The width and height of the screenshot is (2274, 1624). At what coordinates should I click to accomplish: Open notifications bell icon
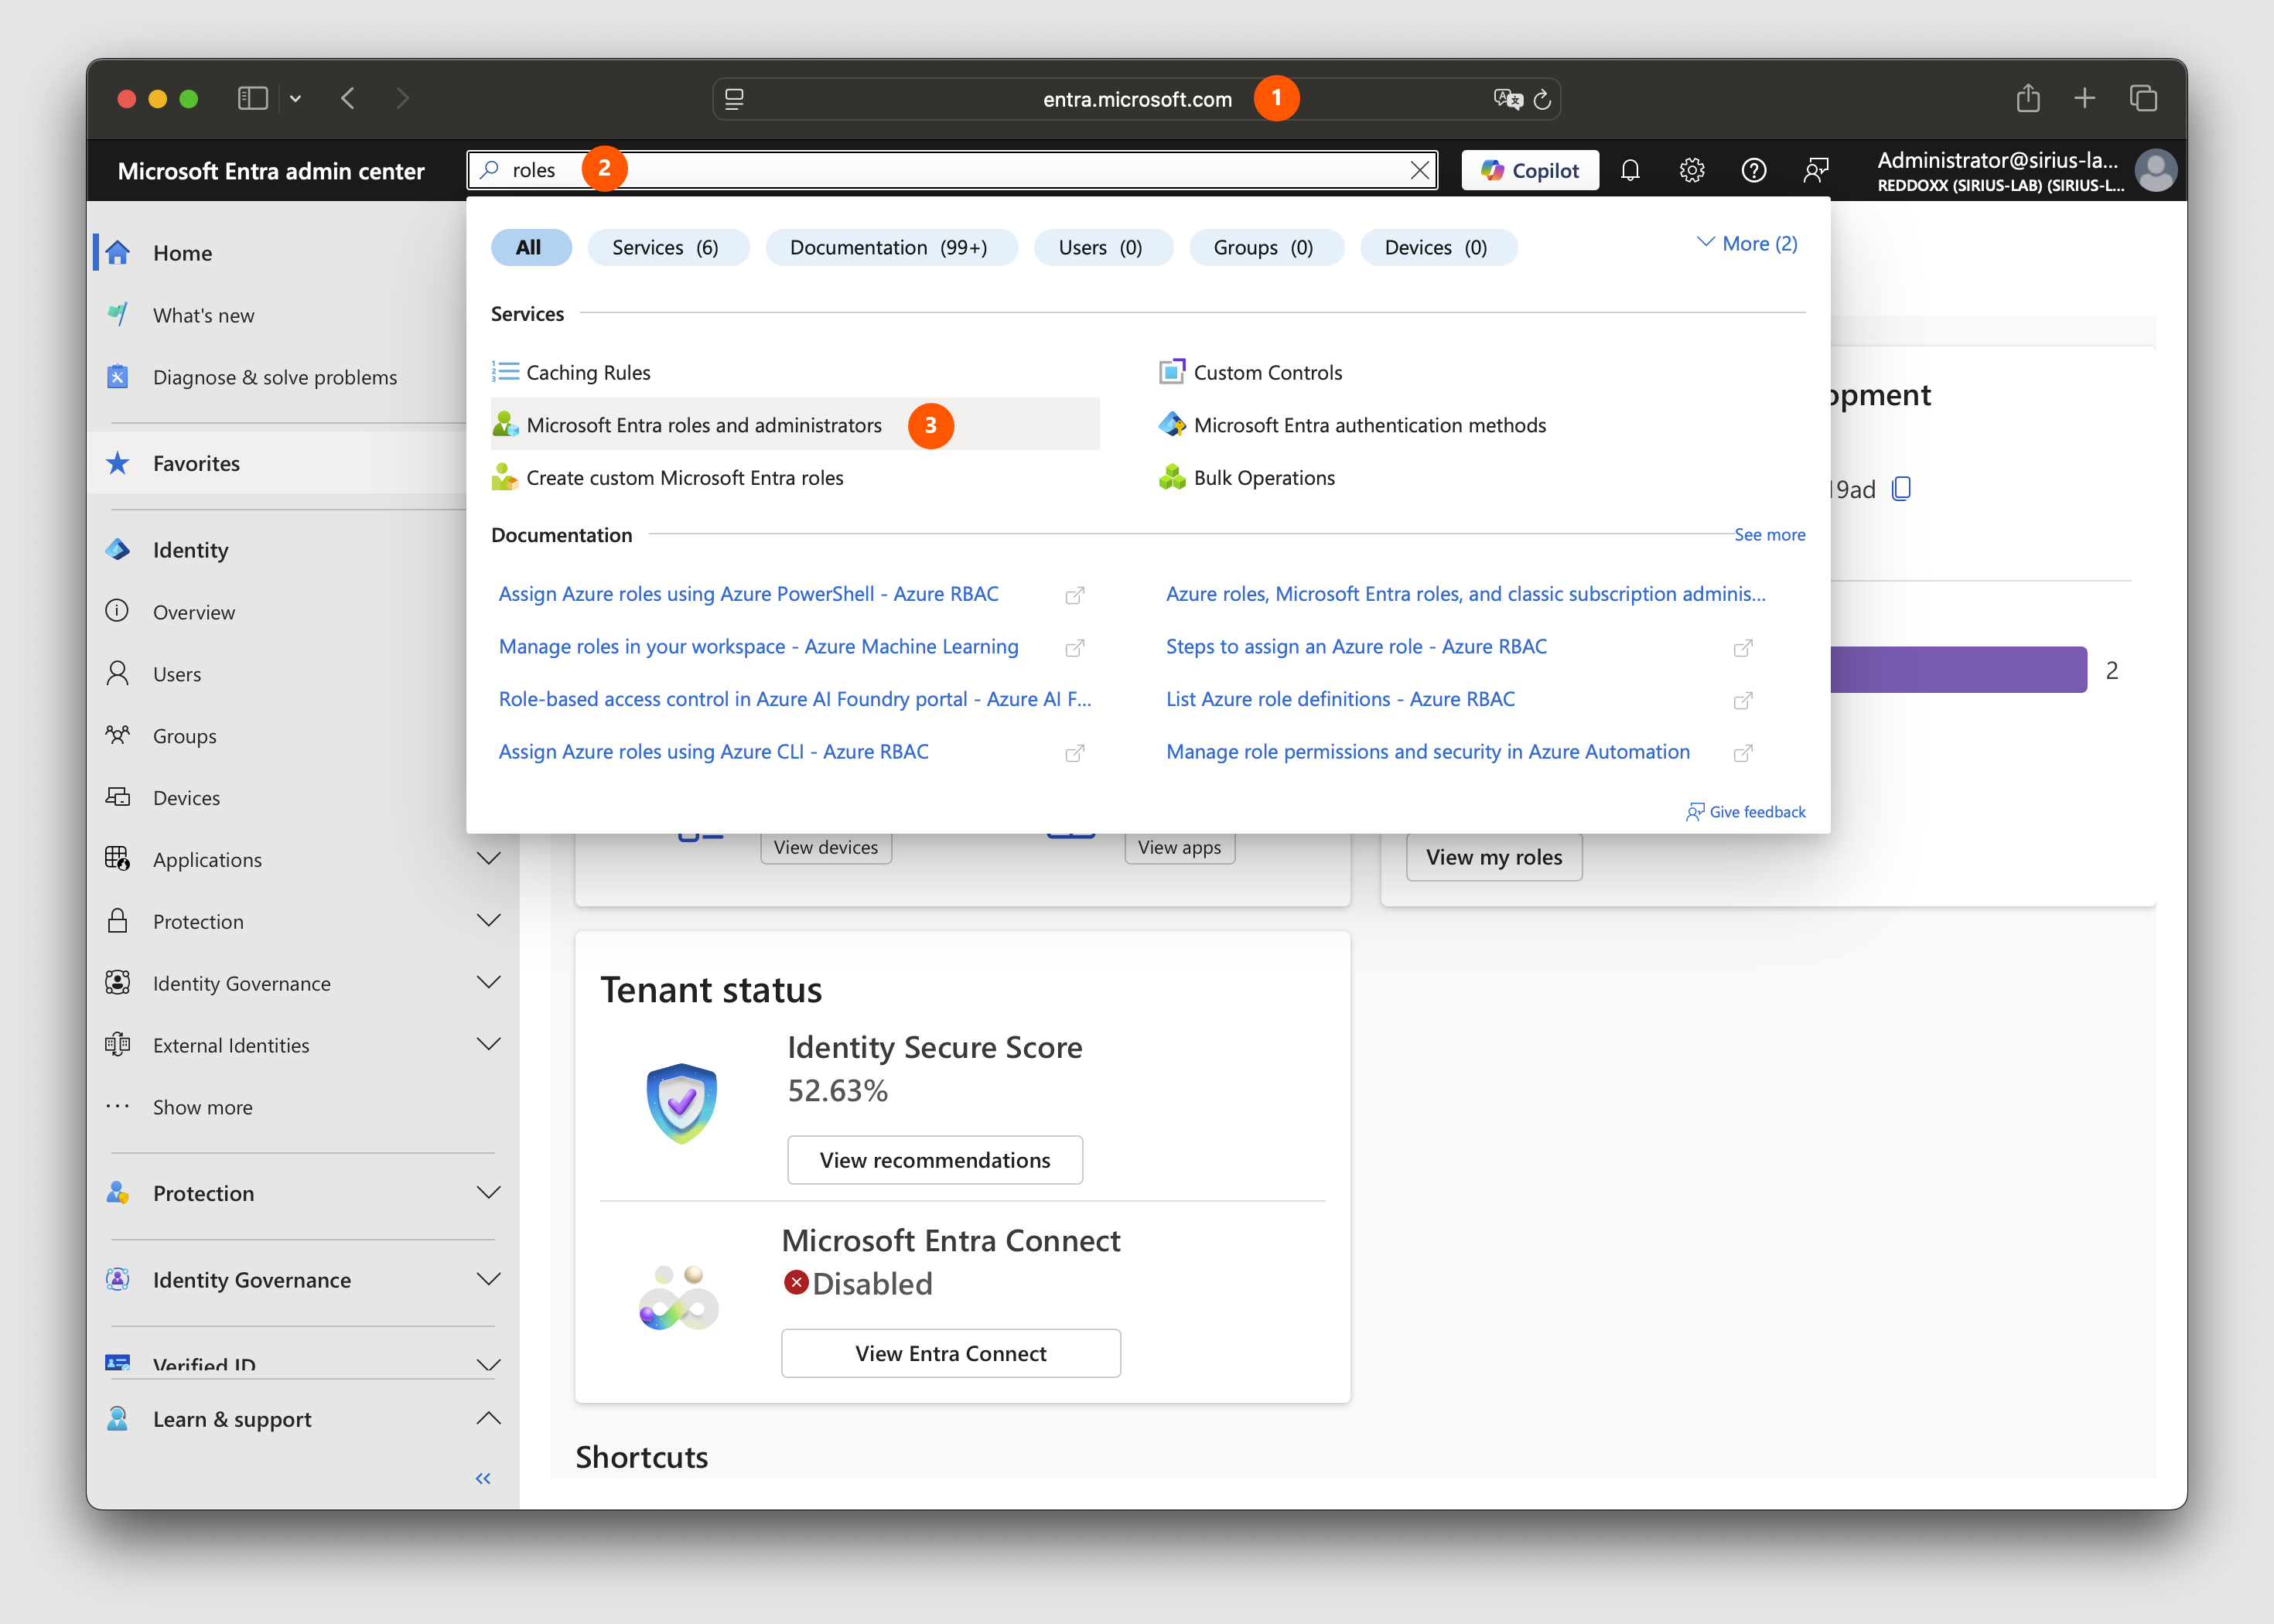coord(1630,170)
